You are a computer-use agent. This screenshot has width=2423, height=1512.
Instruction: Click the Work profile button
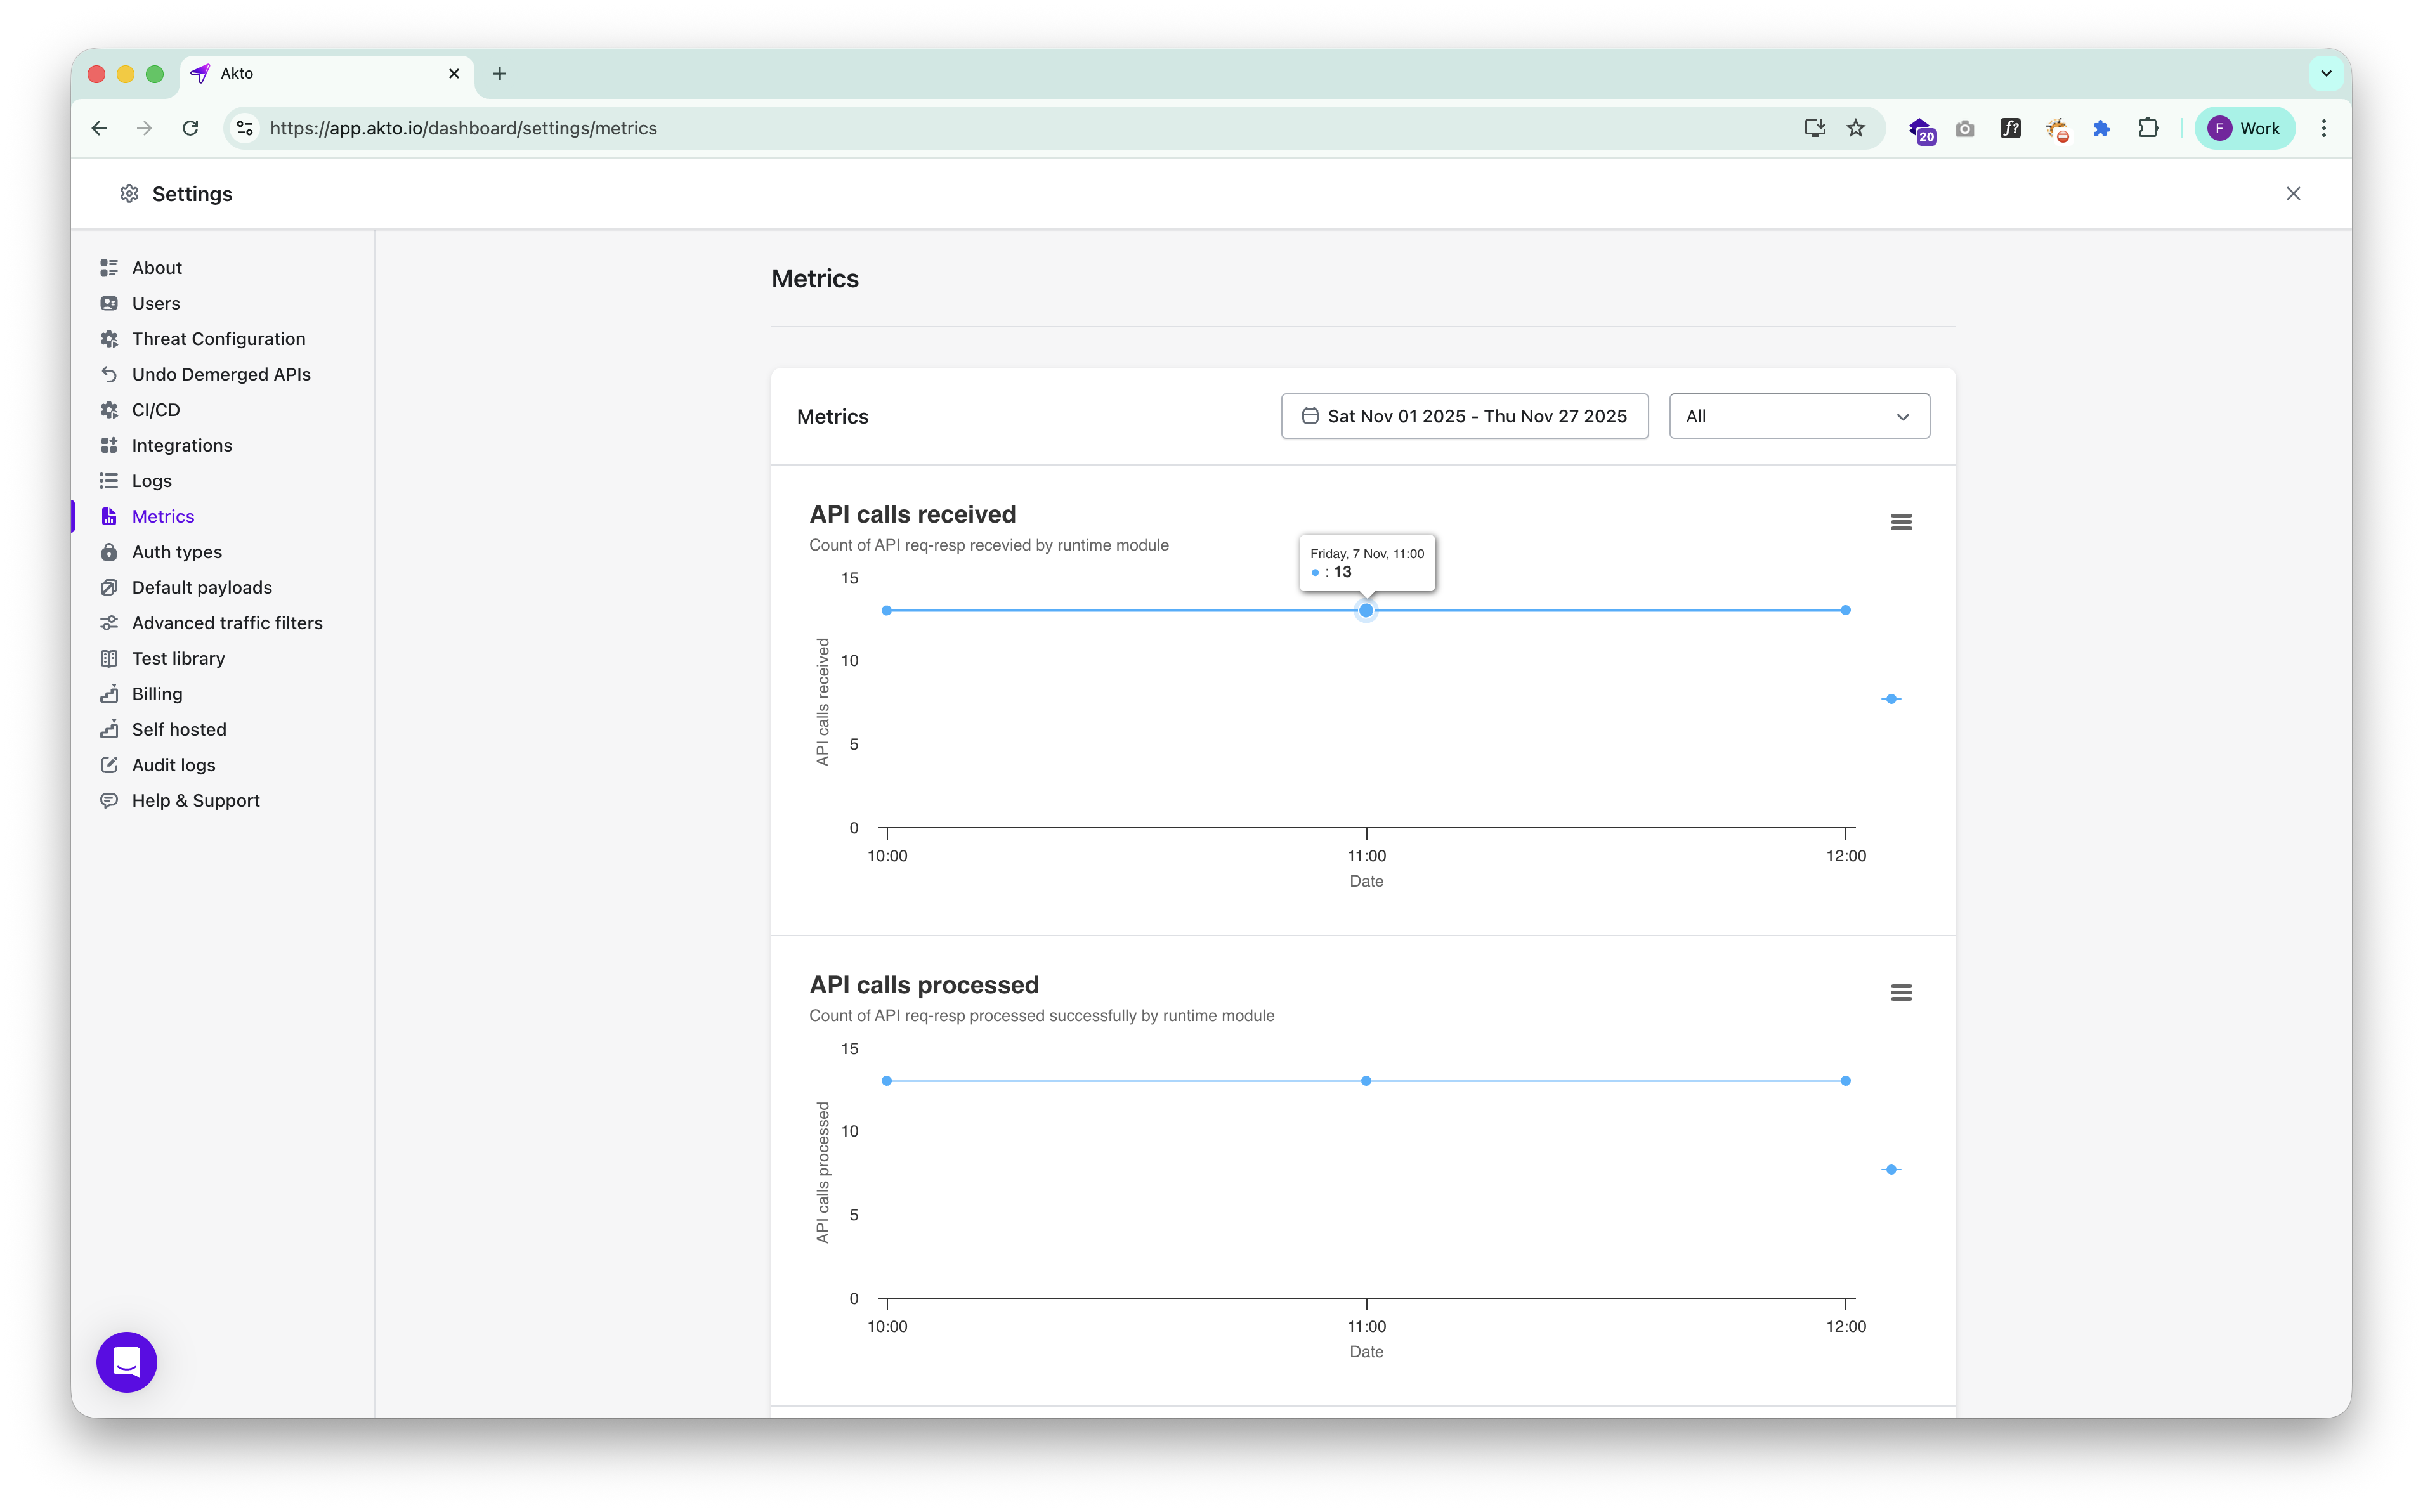(x=2244, y=128)
